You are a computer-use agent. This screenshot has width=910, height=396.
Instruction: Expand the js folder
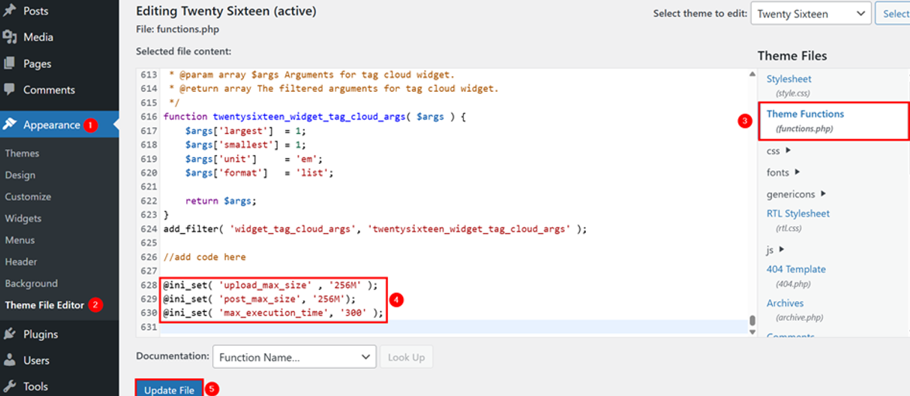pyautogui.click(x=775, y=250)
